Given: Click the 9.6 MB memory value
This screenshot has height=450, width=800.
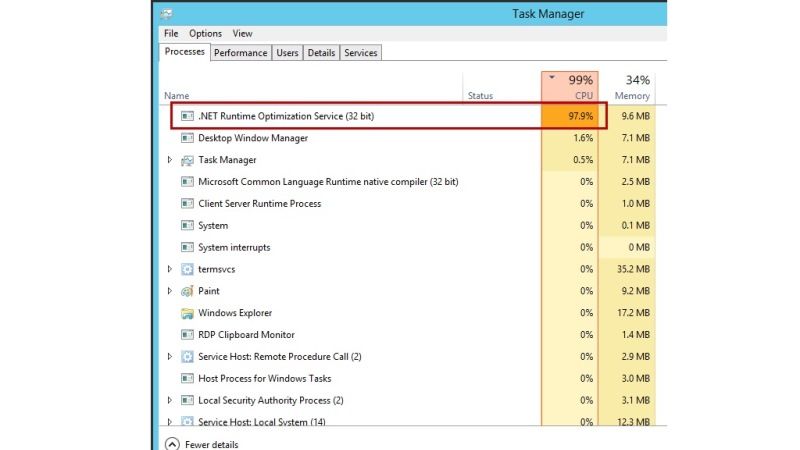Looking at the screenshot, I should tap(635, 116).
